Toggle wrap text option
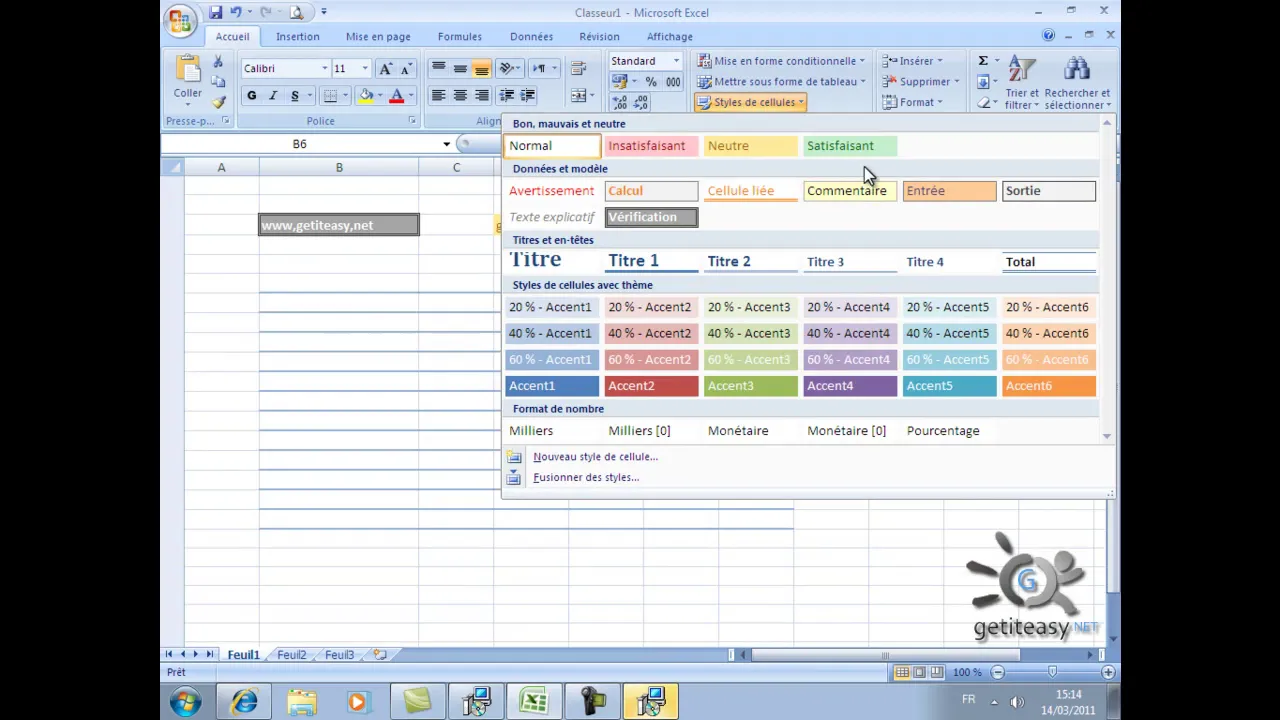The height and width of the screenshot is (720, 1280). point(578,68)
